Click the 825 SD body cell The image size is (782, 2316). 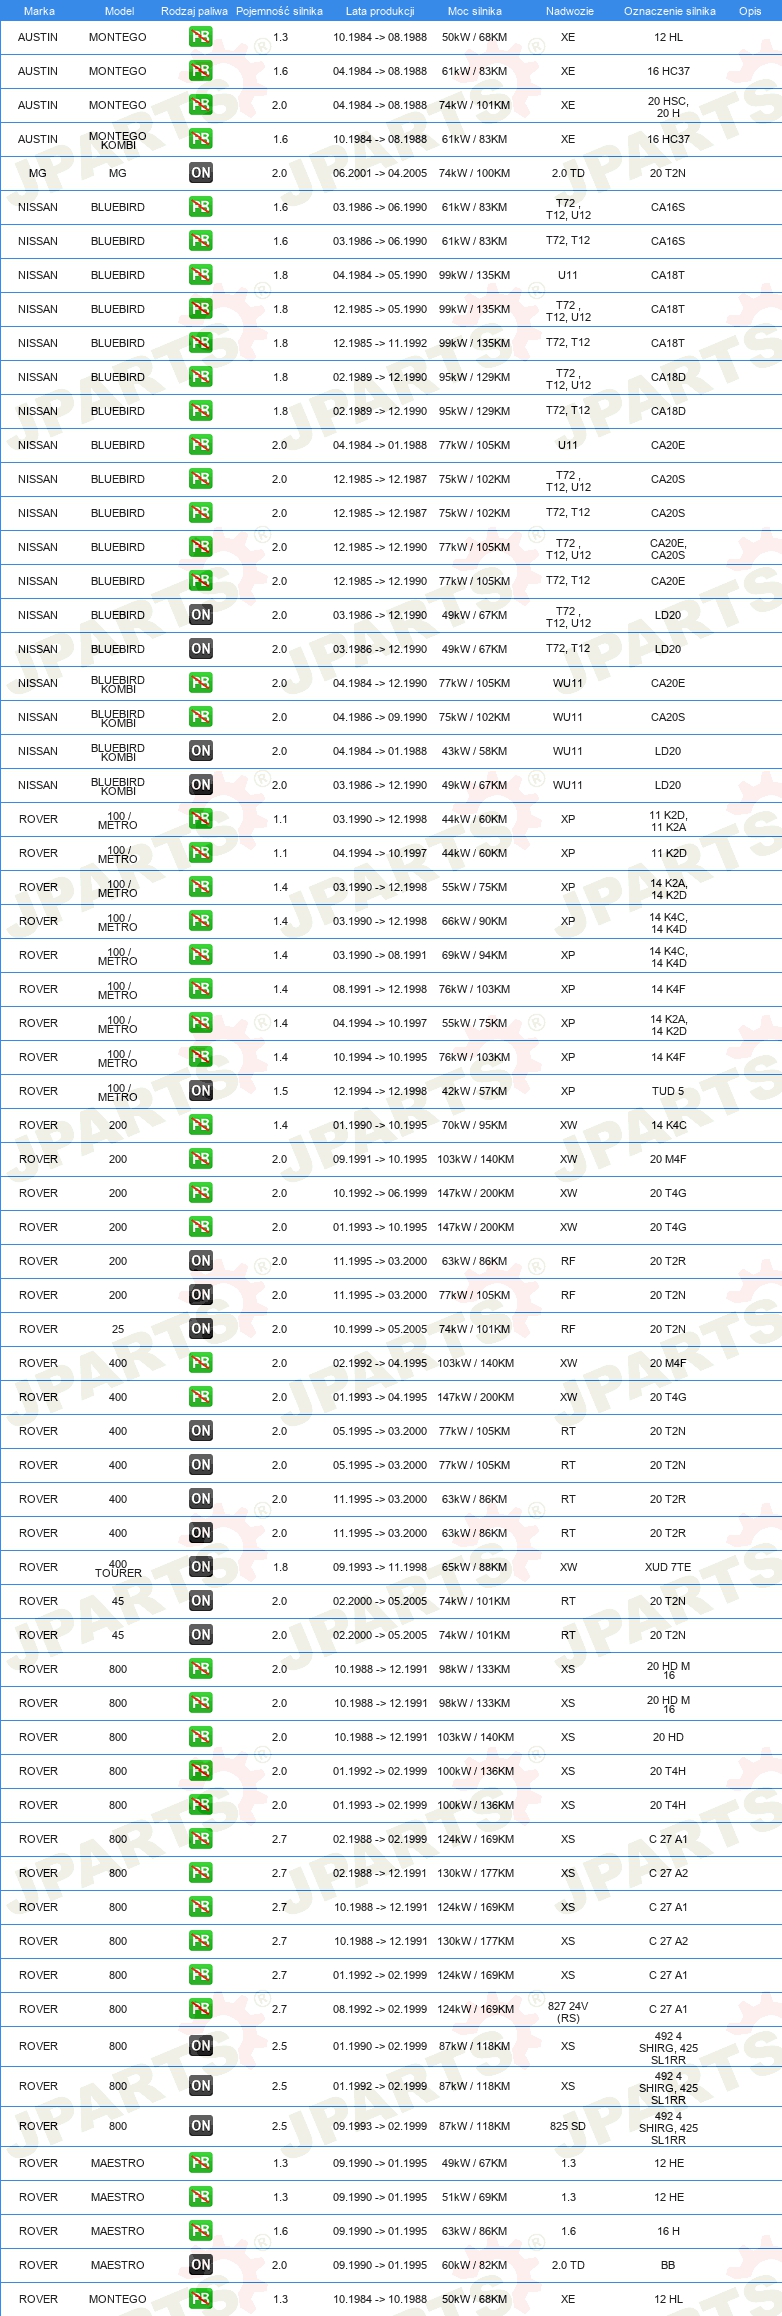tap(568, 2126)
